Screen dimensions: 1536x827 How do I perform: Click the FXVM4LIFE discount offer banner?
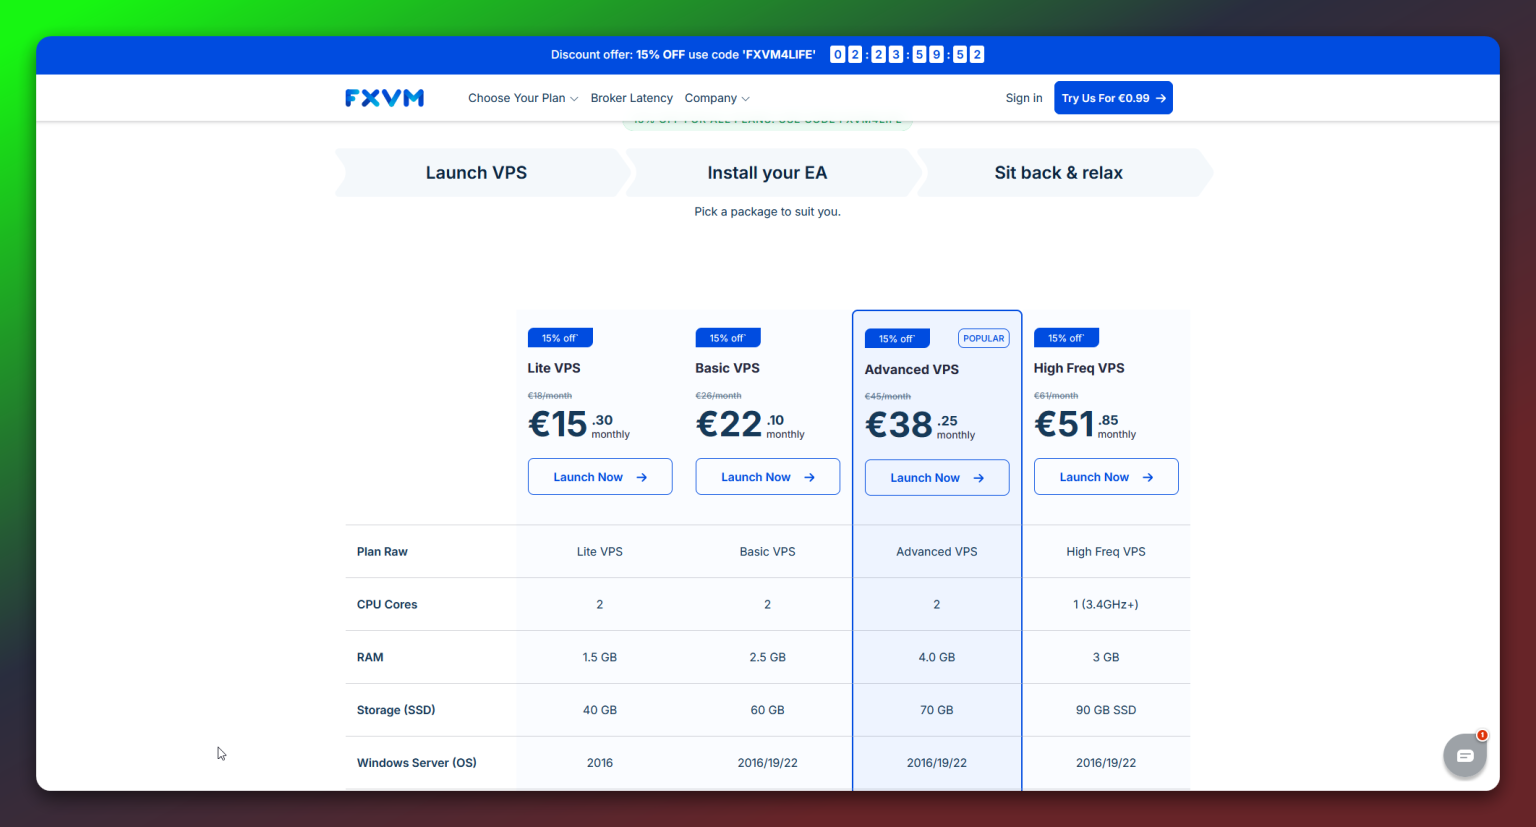[682, 54]
